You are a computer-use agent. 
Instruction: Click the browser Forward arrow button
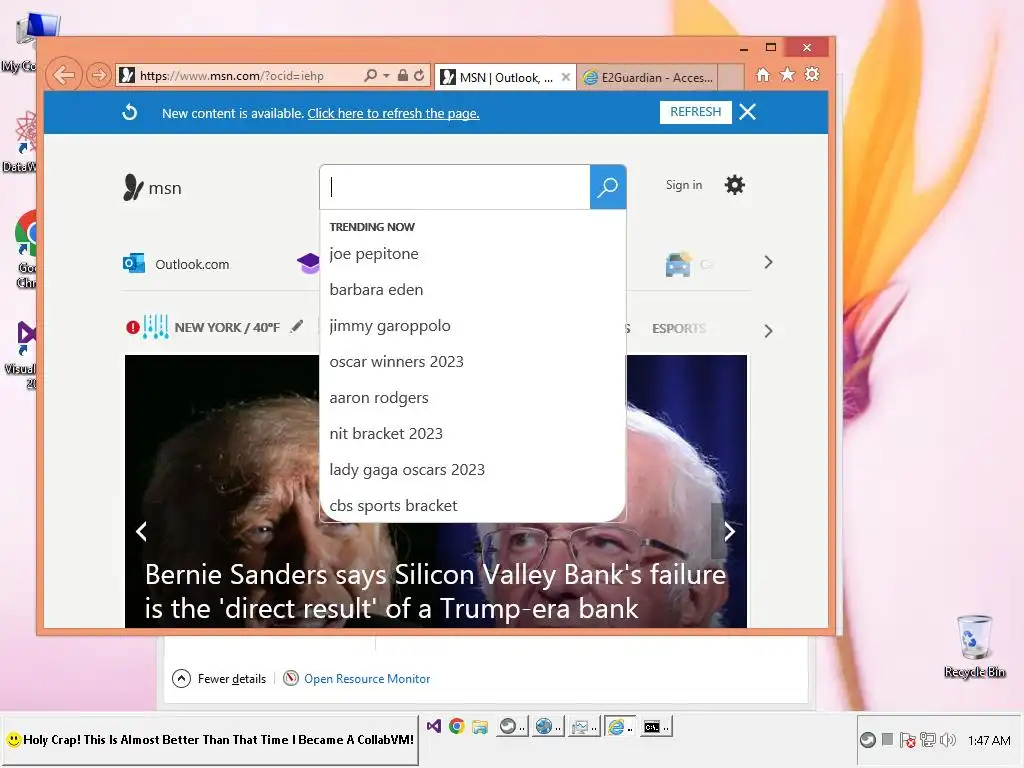click(99, 76)
